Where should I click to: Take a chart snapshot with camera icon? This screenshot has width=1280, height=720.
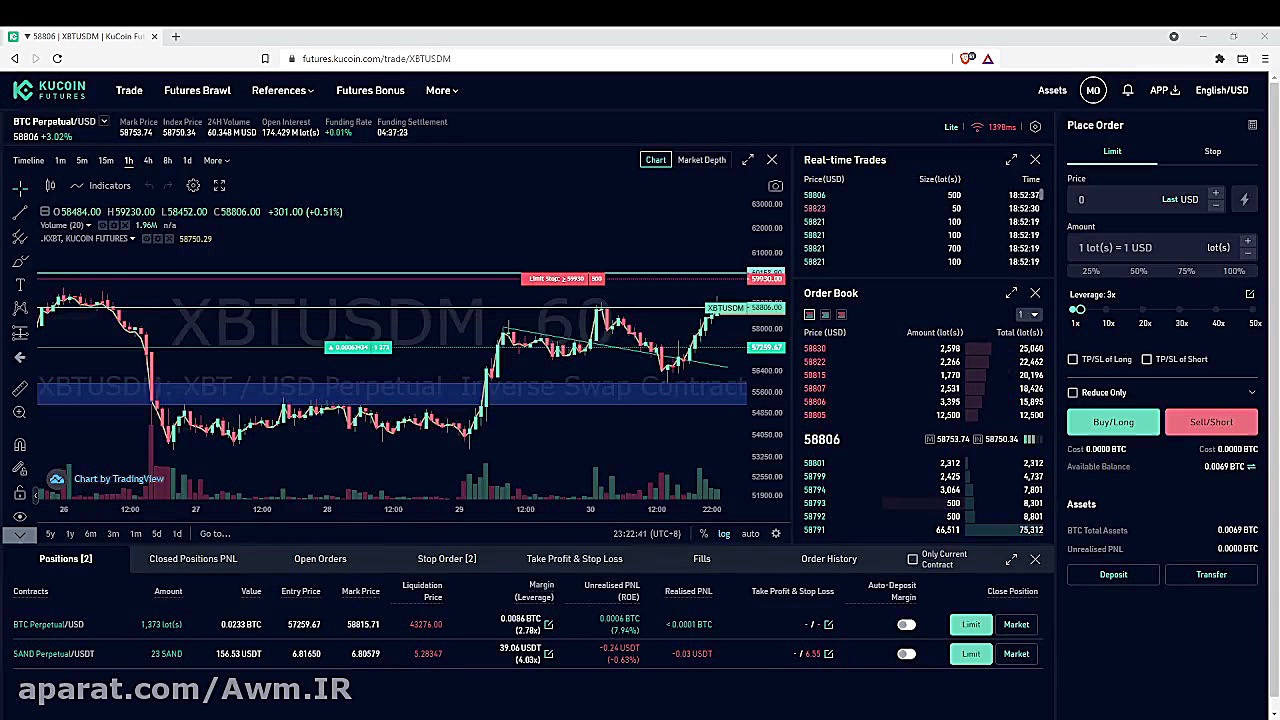[x=775, y=186]
